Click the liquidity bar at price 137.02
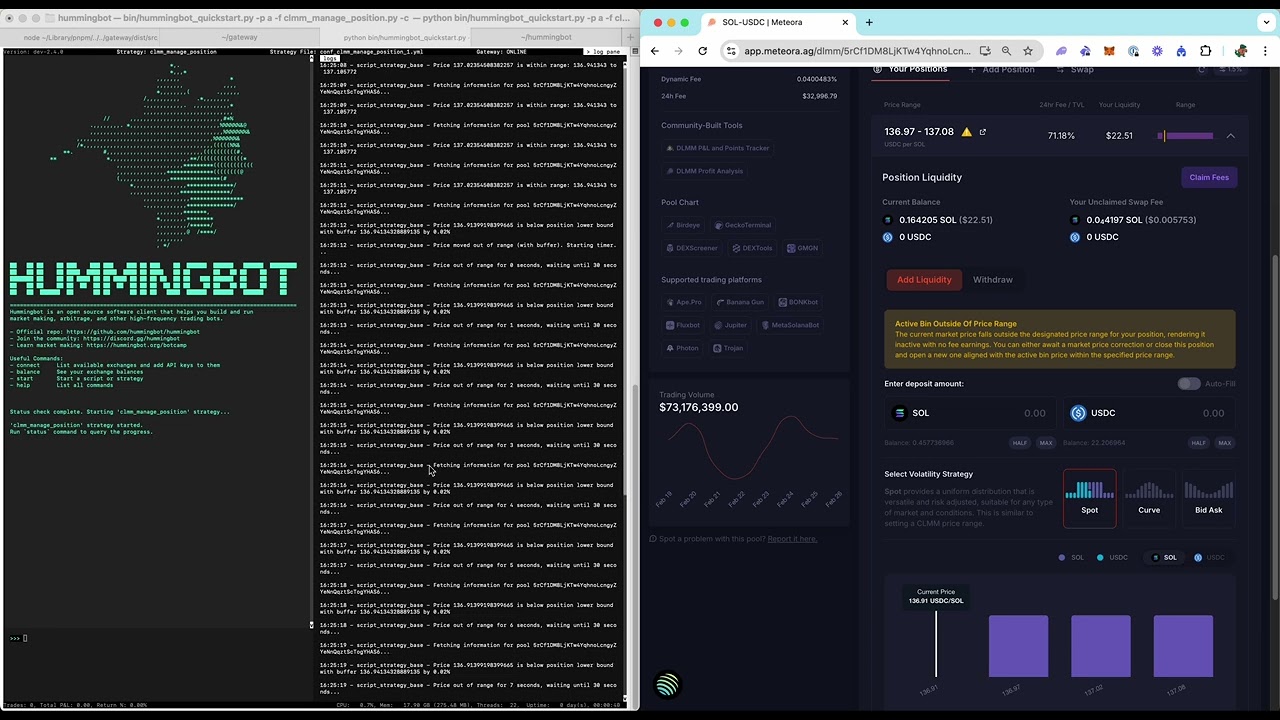 click(x=1100, y=646)
